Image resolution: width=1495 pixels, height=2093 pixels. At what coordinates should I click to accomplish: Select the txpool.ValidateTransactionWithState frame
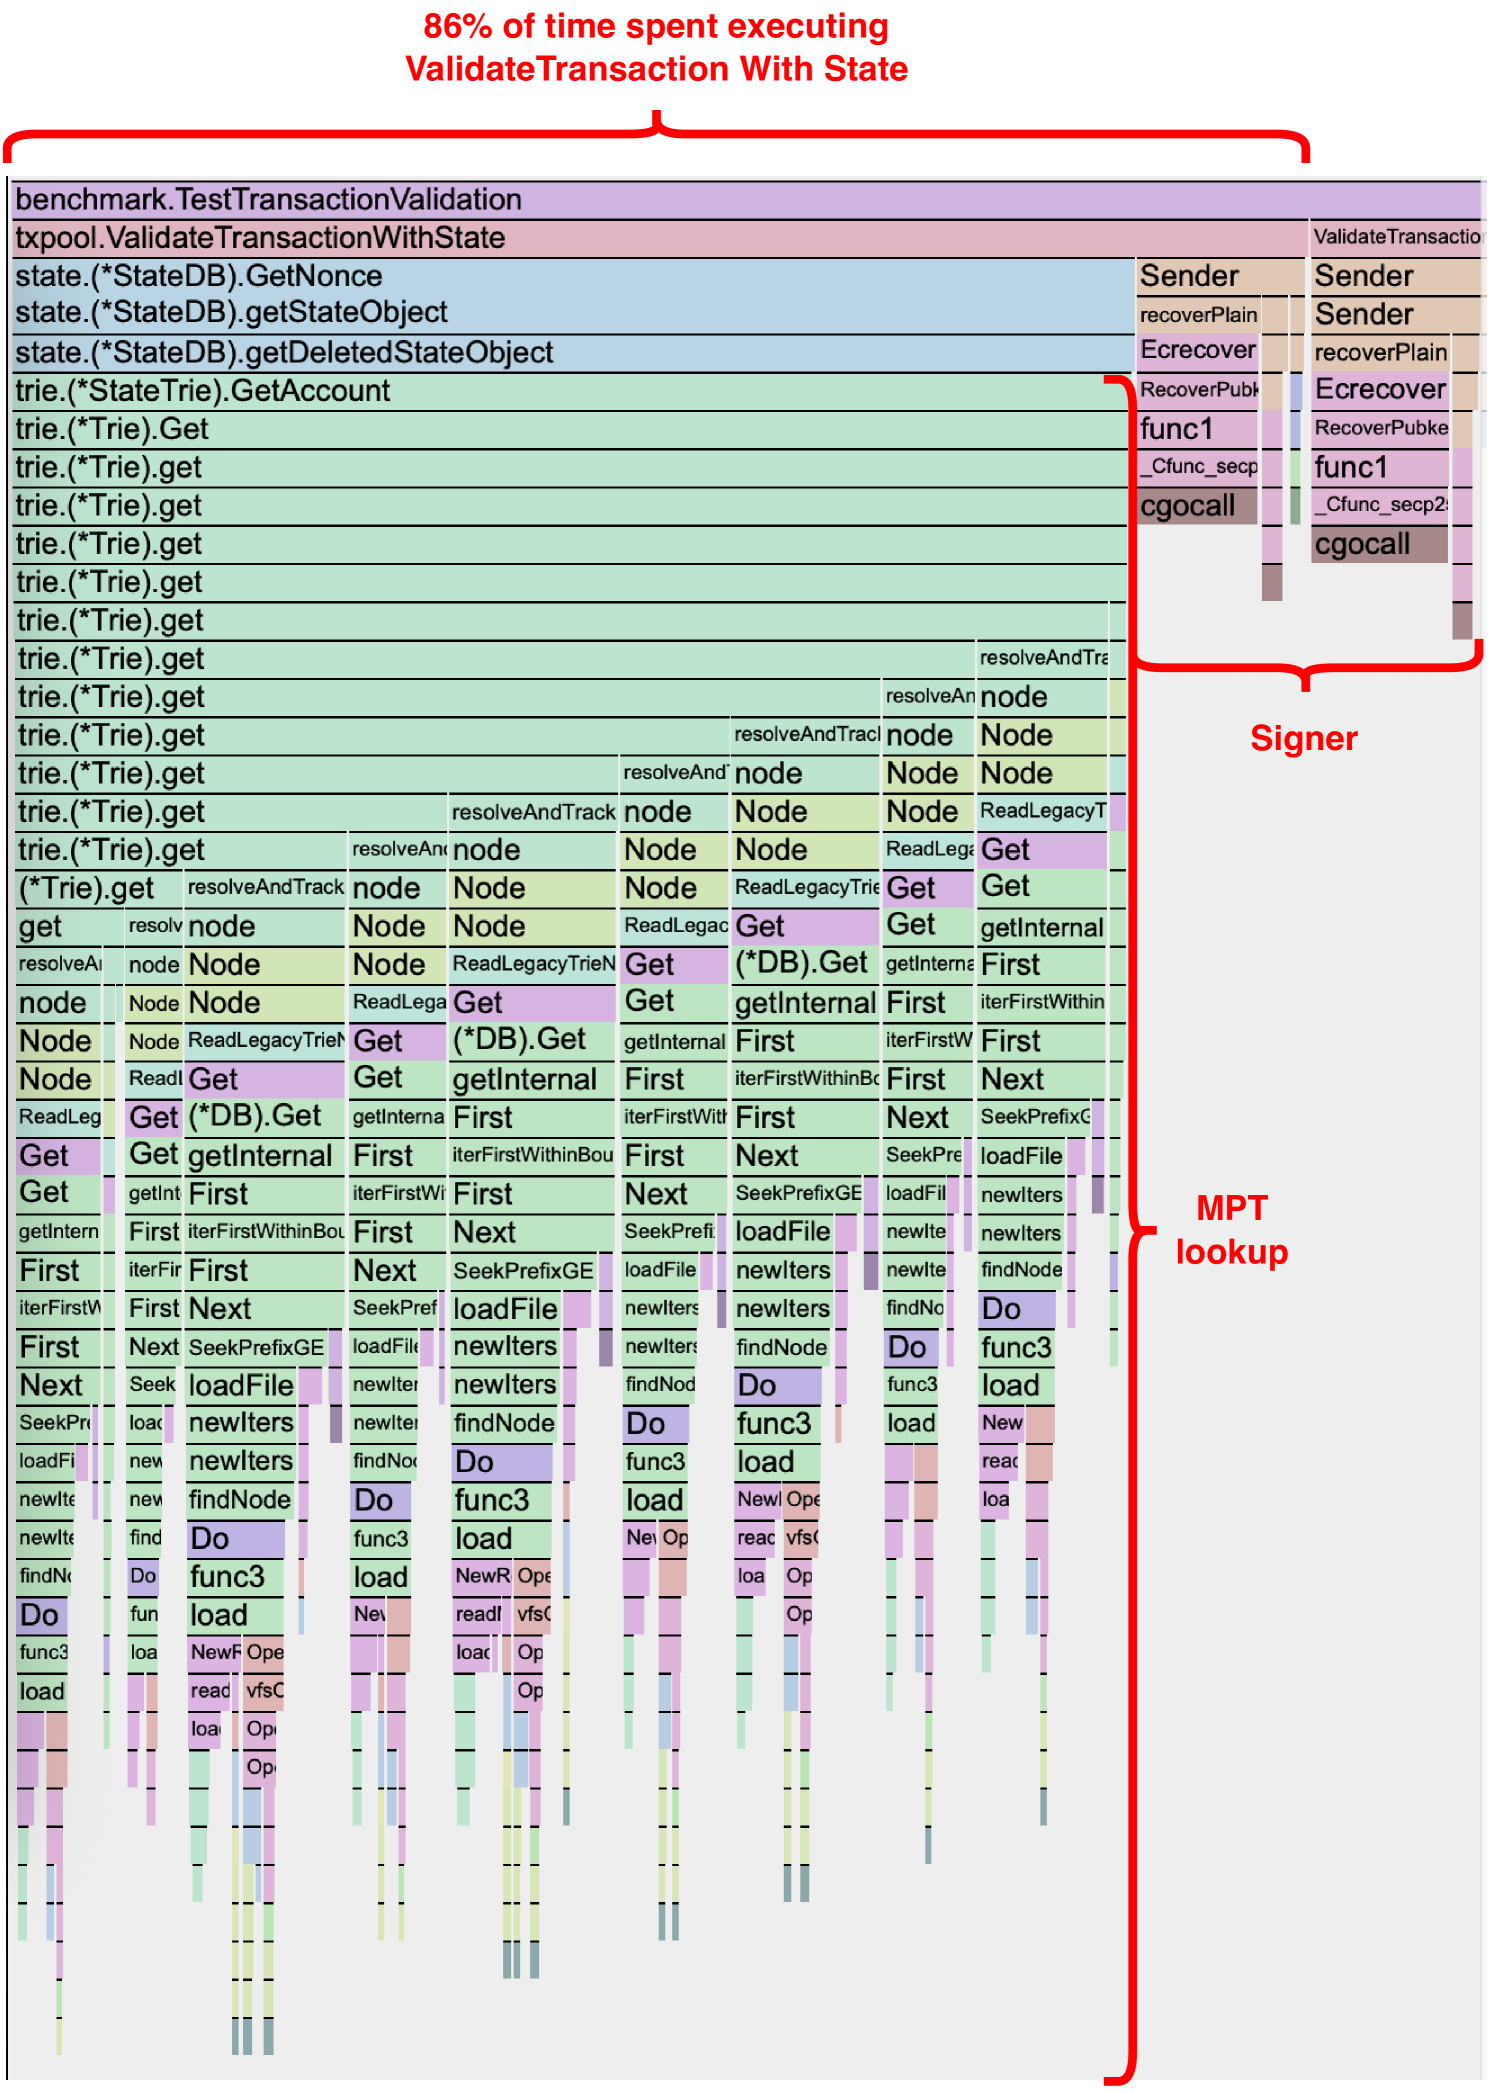click(659, 238)
